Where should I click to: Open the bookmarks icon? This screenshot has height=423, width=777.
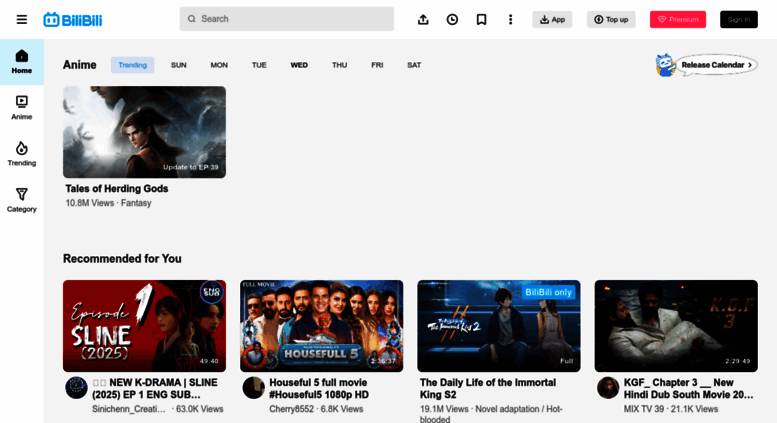(481, 19)
